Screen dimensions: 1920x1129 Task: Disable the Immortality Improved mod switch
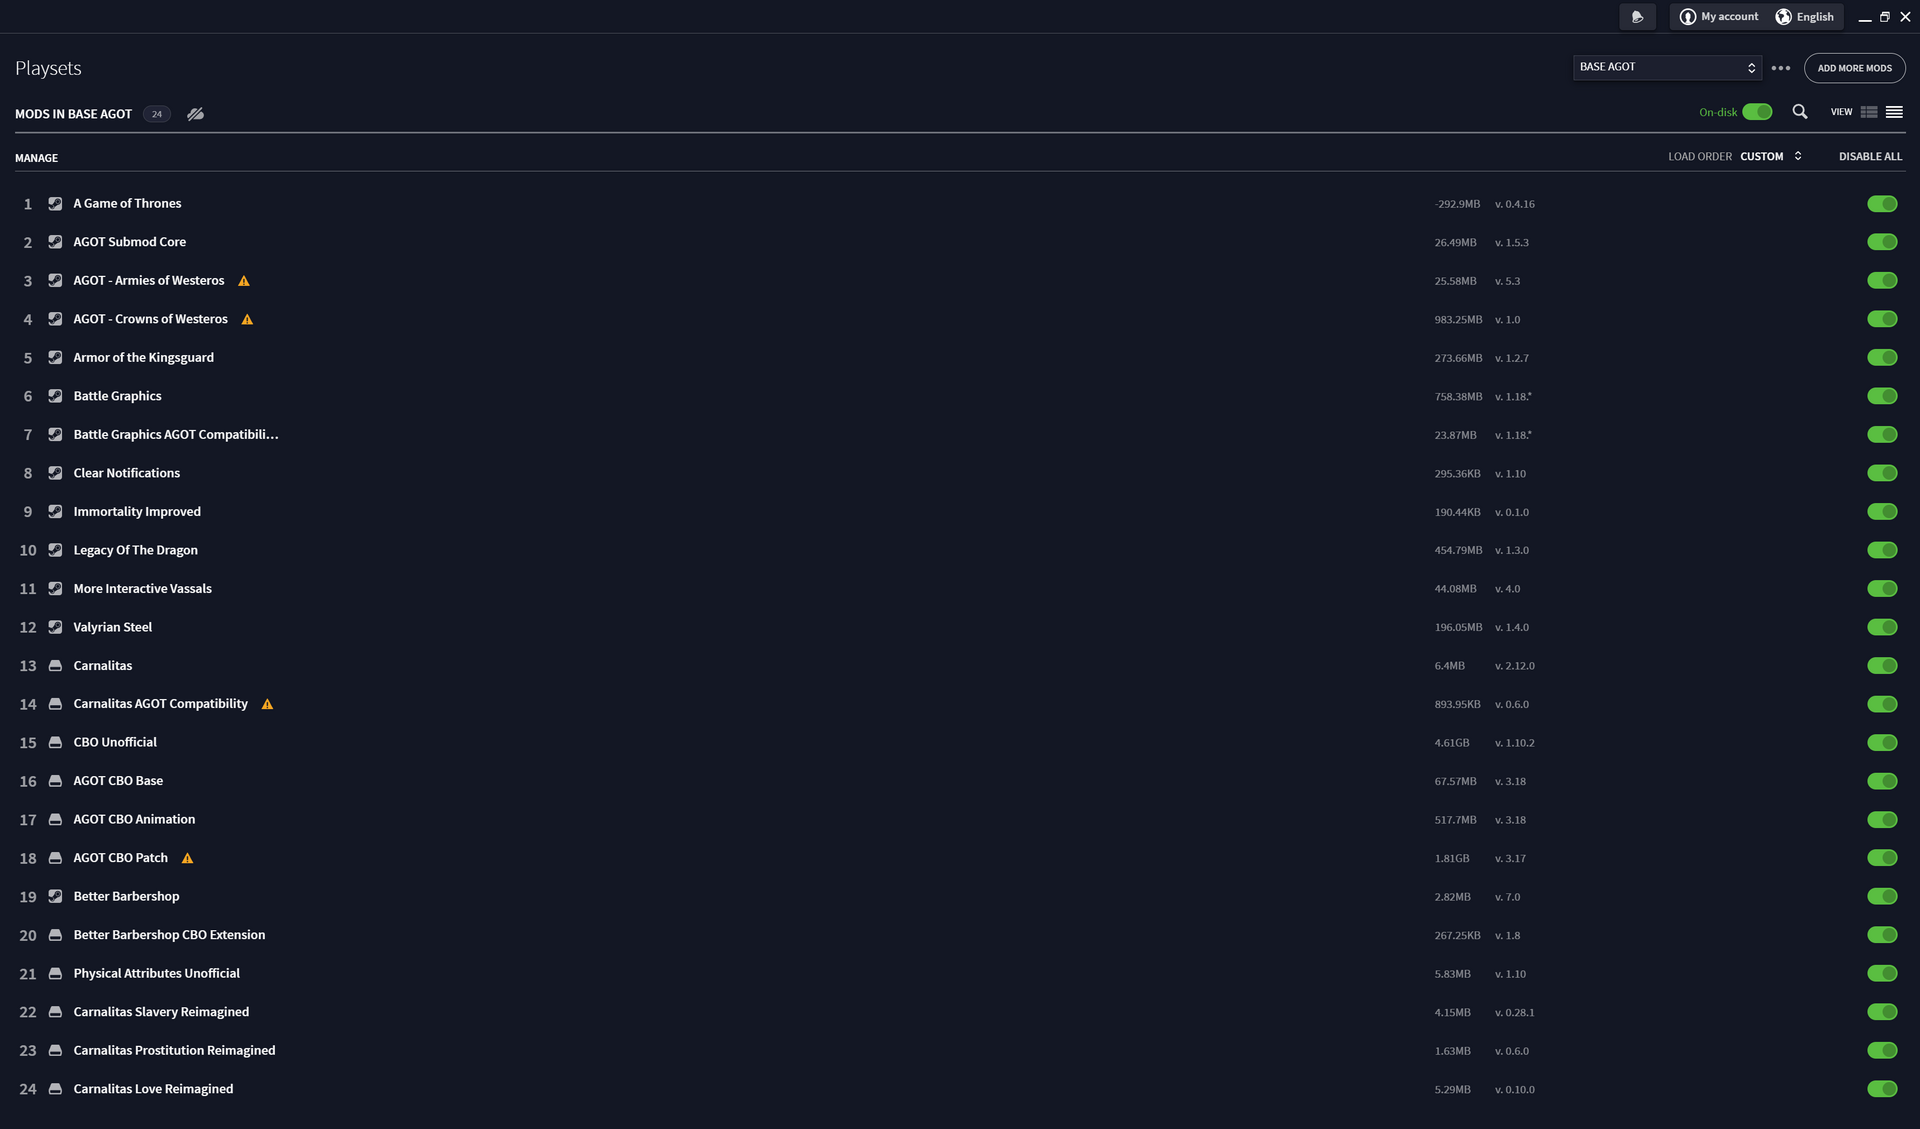(x=1882, y=512)
